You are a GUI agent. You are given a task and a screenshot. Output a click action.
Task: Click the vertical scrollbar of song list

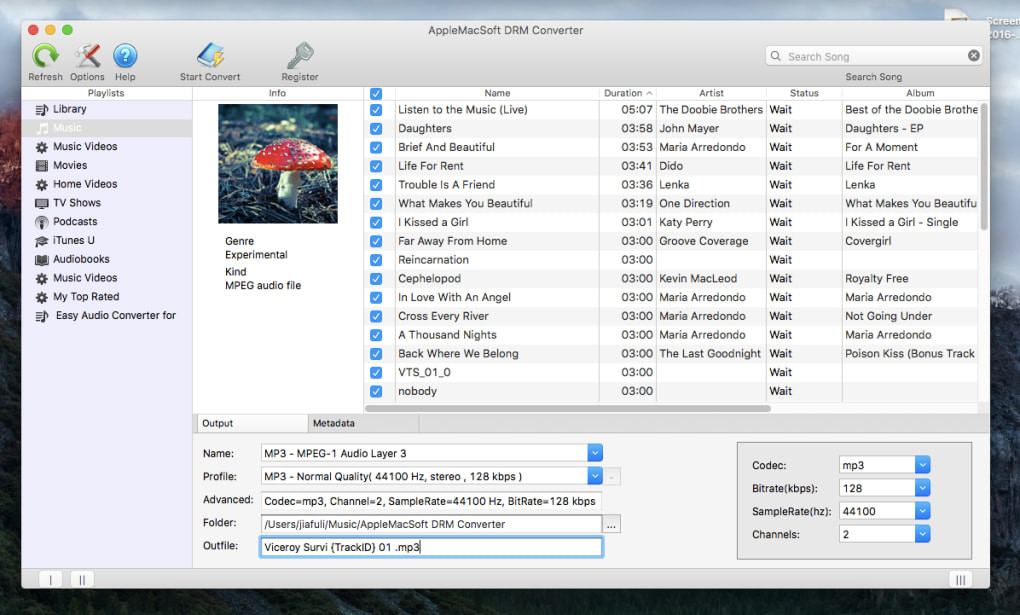984,167
